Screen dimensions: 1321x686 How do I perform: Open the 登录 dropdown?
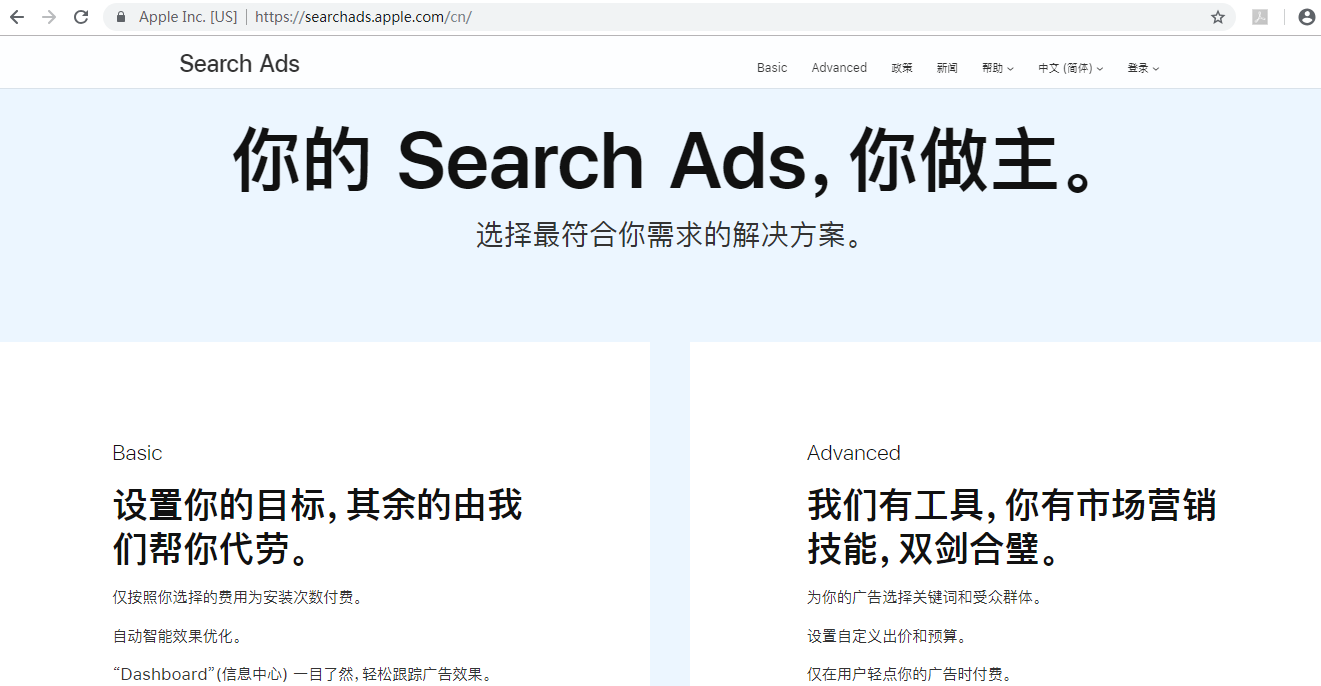(x=1142, y=68)
